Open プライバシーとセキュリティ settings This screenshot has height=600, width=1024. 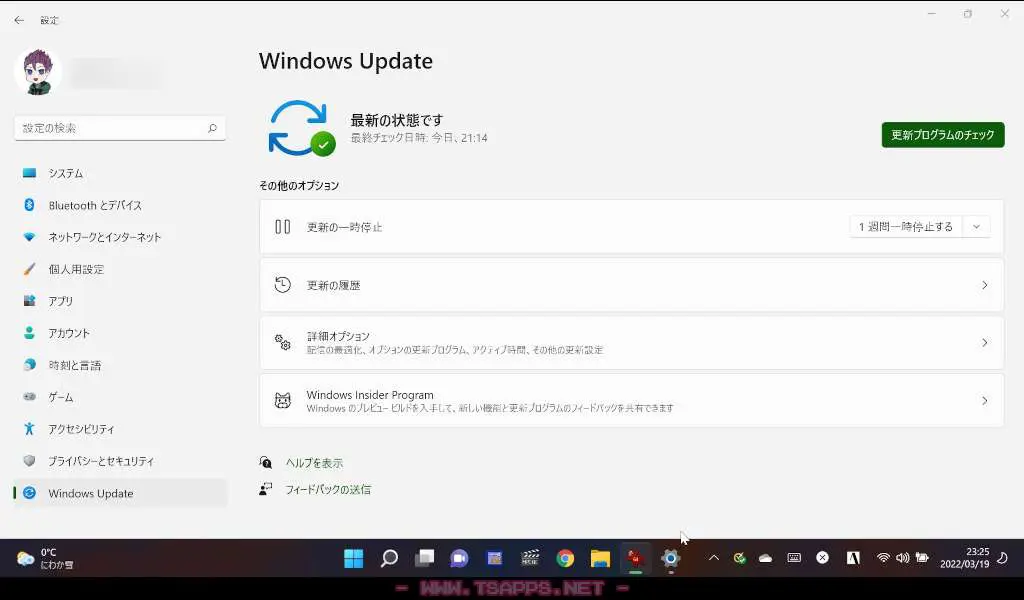[x=95, y=461]
